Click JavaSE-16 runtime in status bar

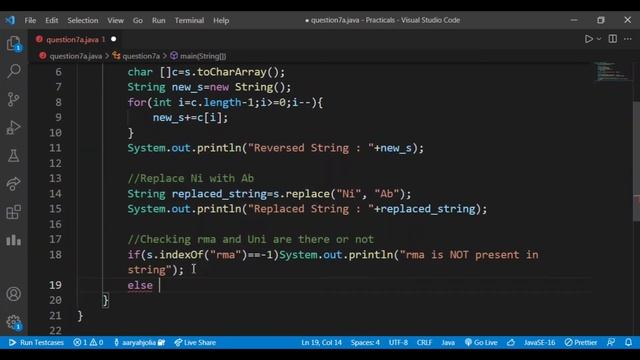coord(539,342)
